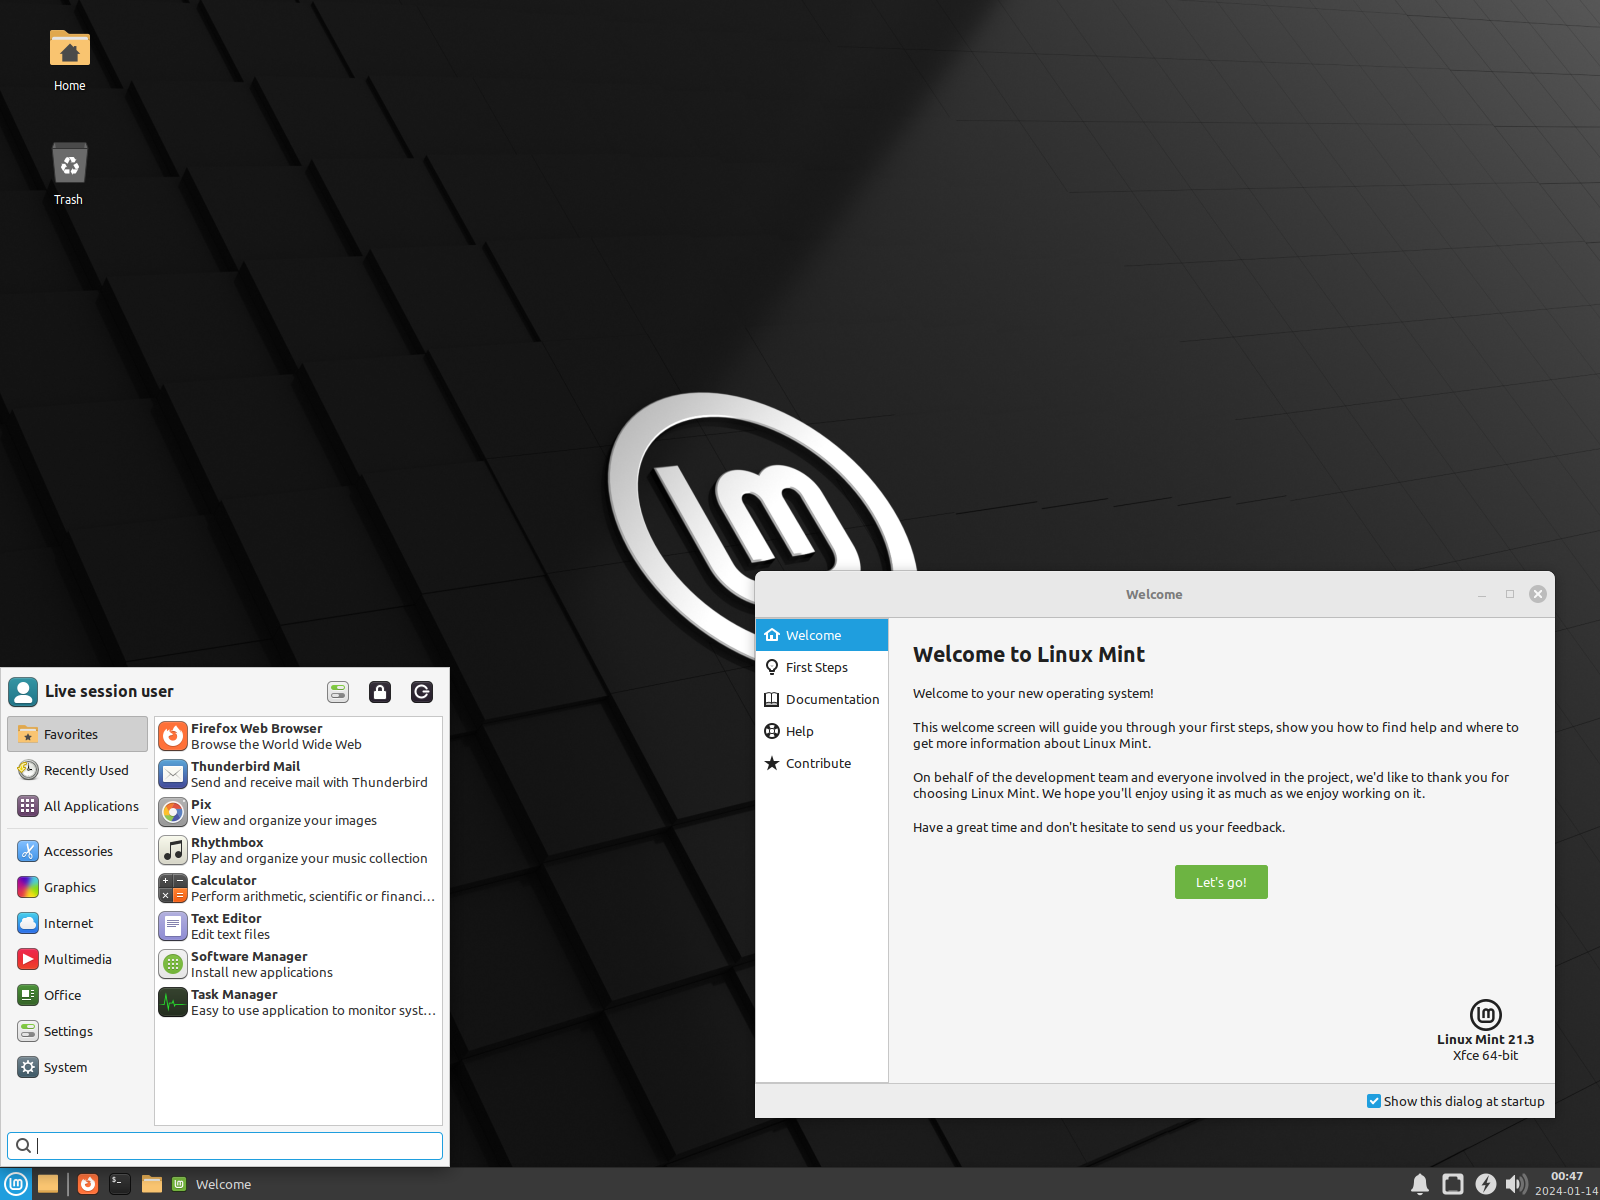Open notifications bell in system tray
The width and height of the screenshot is (1600, 1200).
click(1420, 1184)
